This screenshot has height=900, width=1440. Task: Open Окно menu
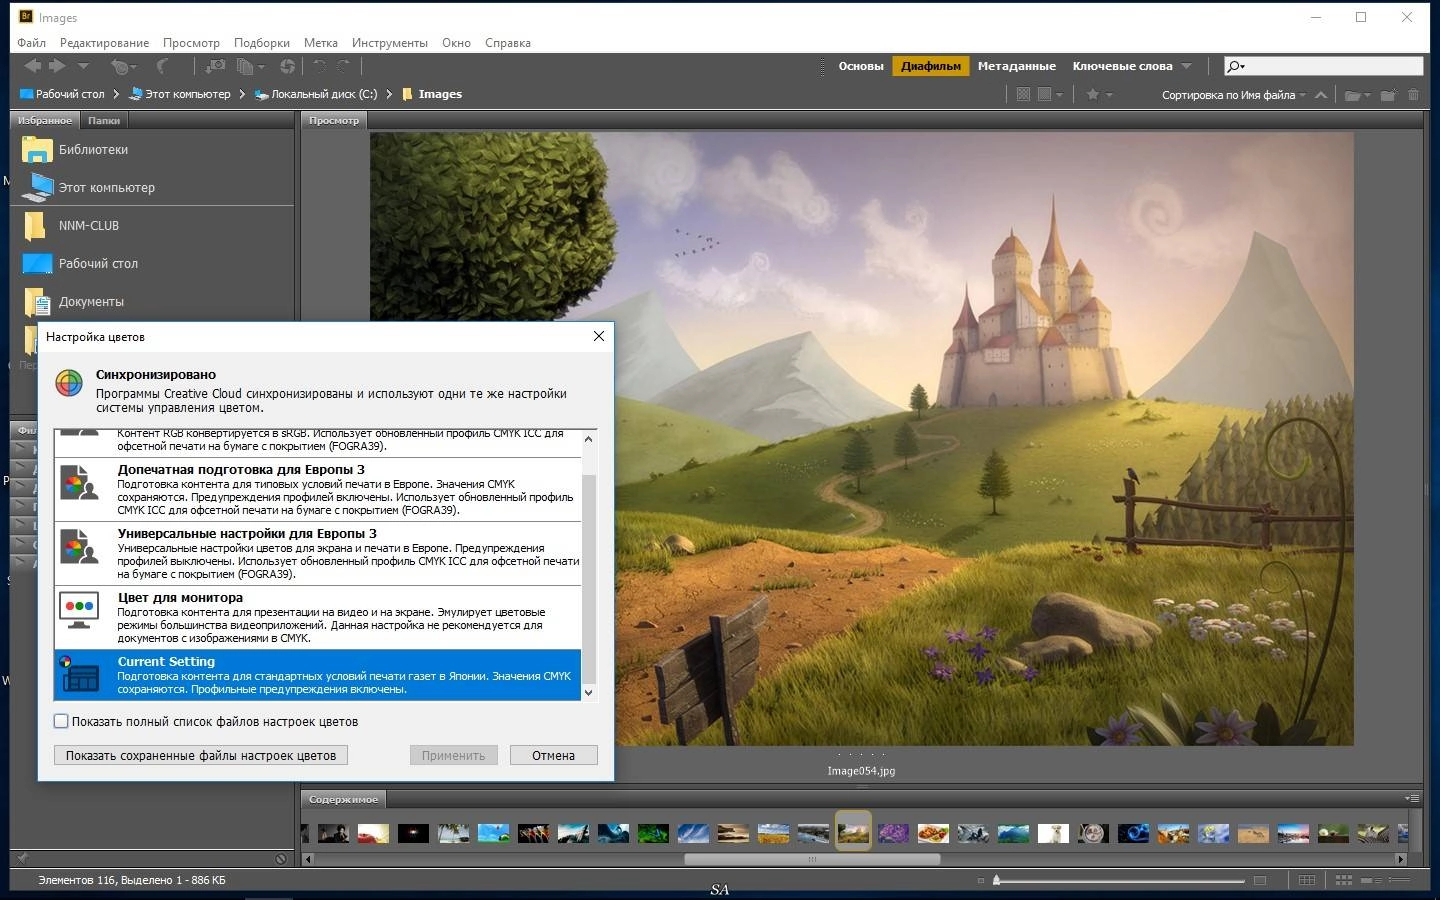[x=456, y=43]
